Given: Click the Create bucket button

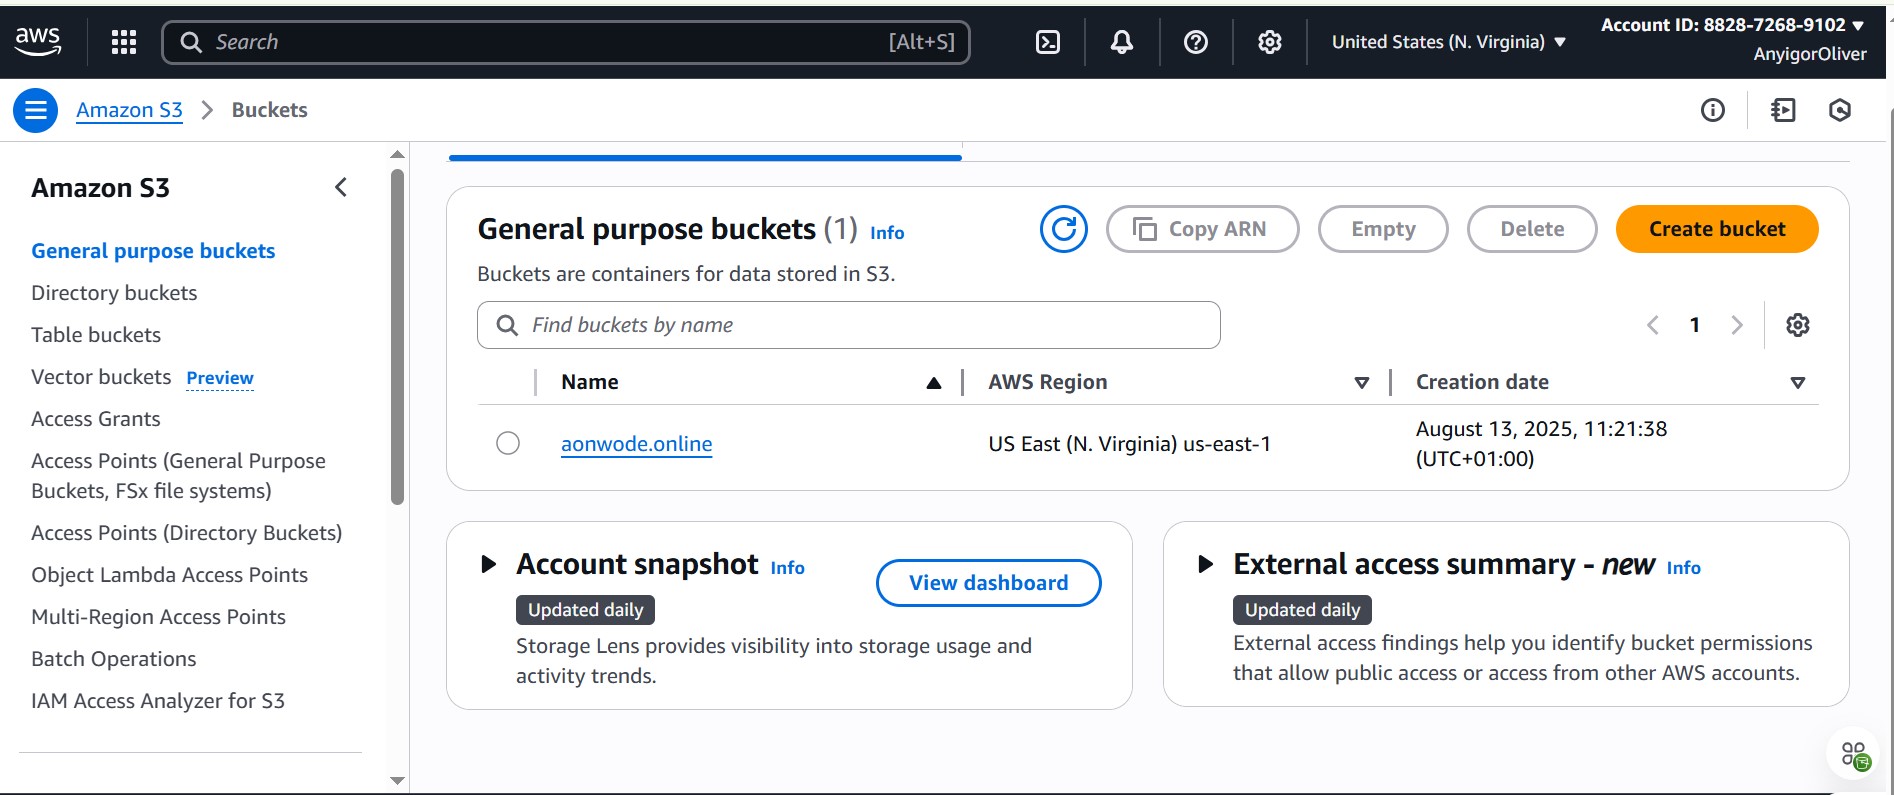Looking at the screenshot, I should point(1717,229).
